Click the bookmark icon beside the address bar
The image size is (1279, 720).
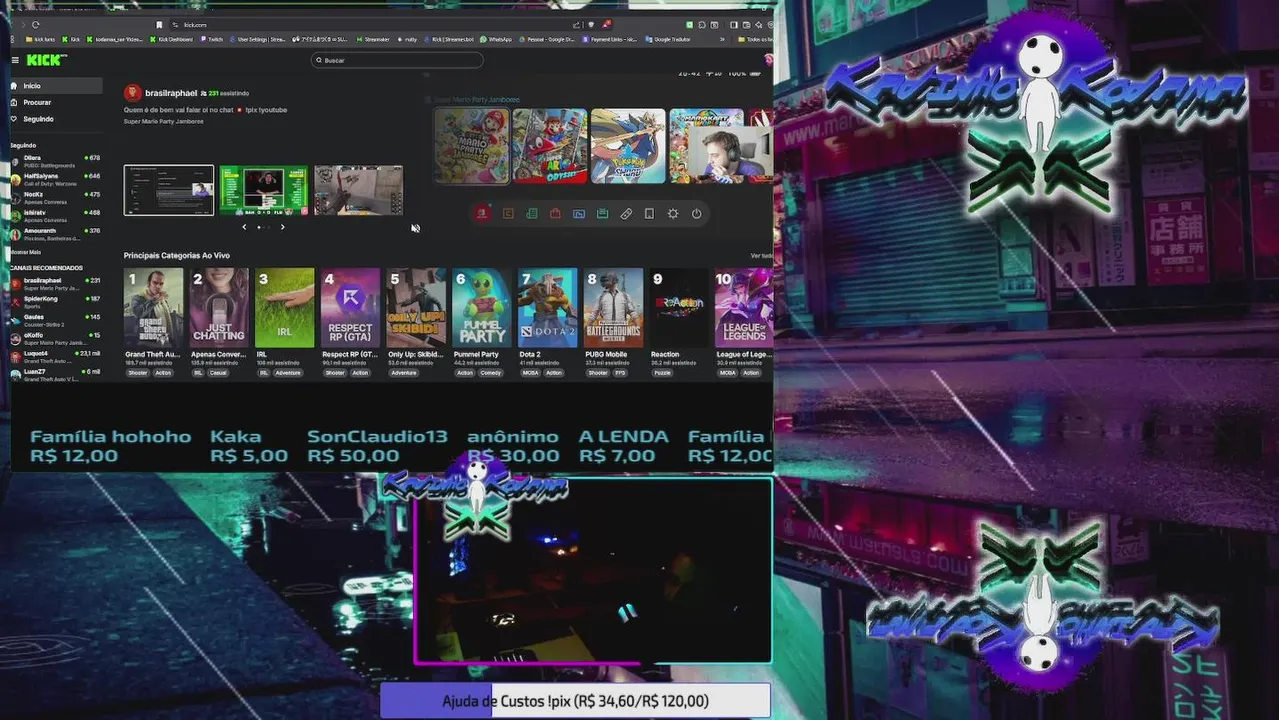point(159,24)
